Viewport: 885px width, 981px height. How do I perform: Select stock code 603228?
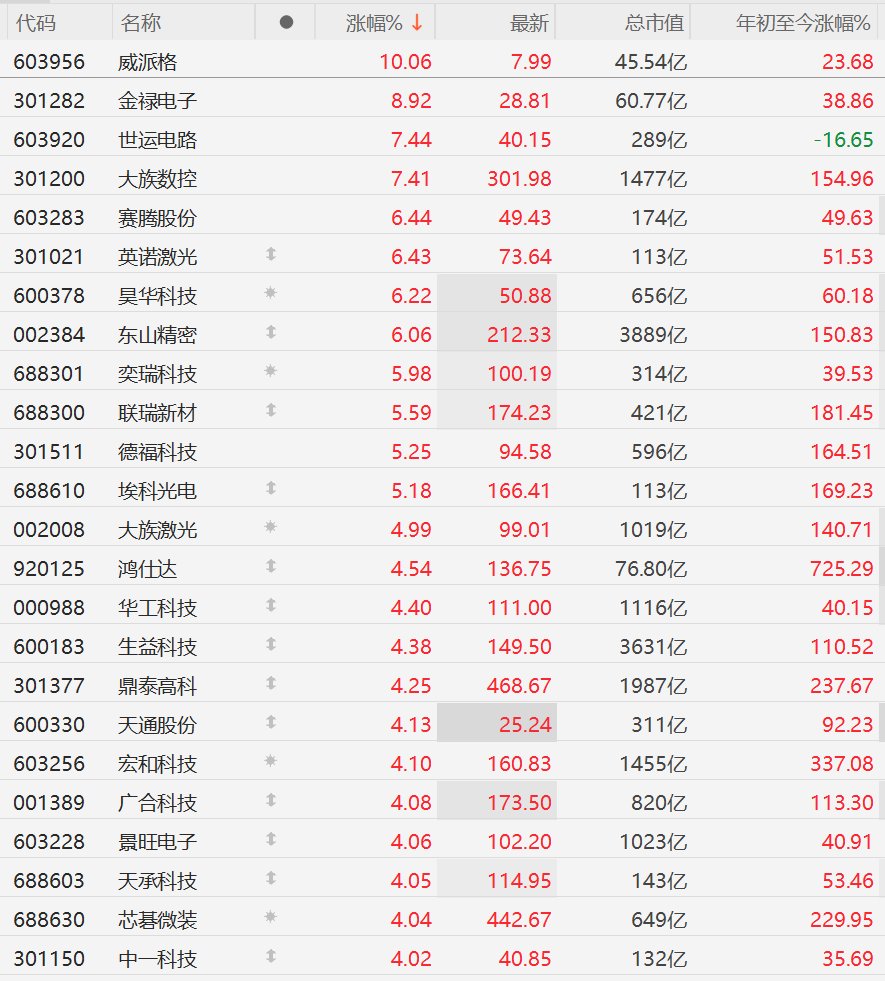point(49,841)
